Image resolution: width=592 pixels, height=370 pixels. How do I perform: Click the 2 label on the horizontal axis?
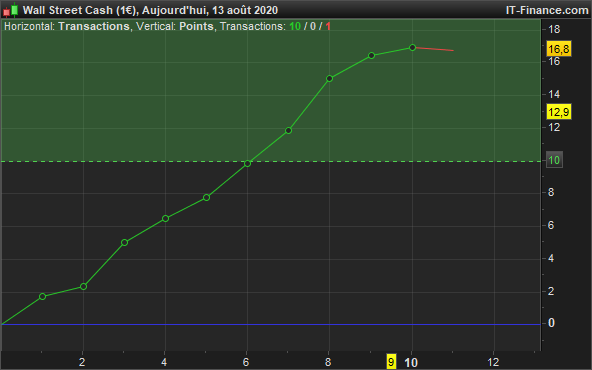click(x=82, y=362)
